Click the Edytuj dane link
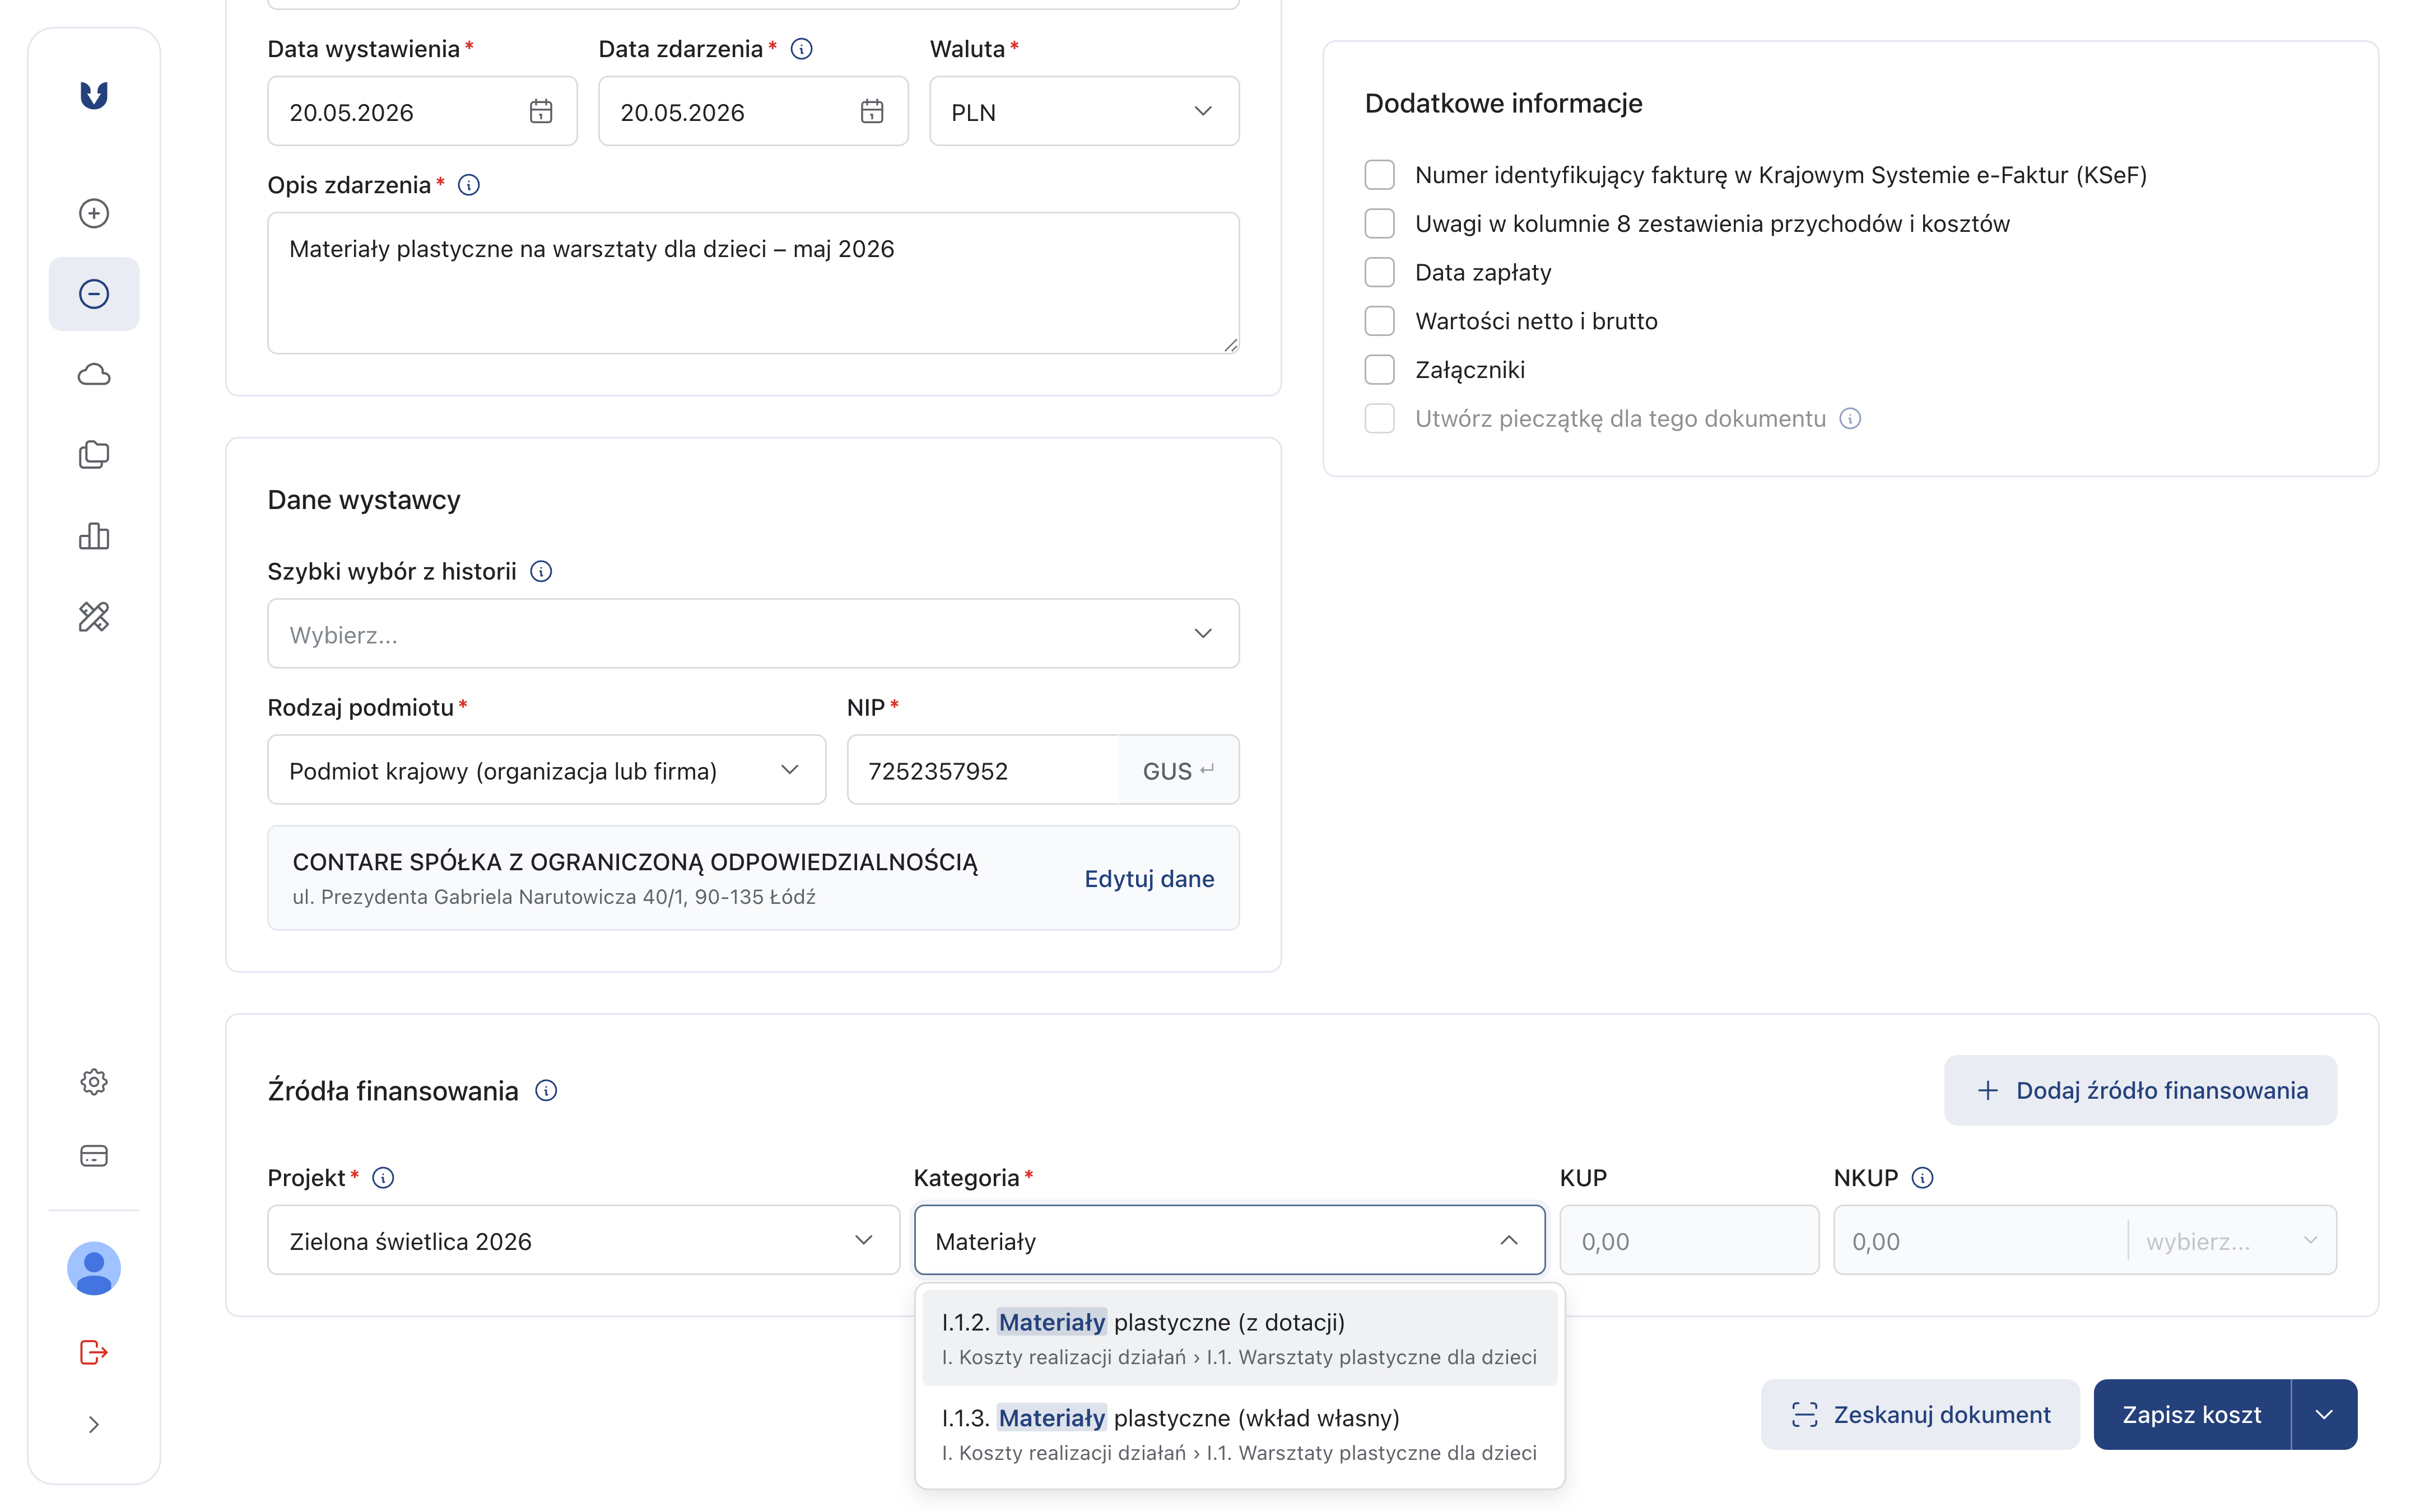This screenshot has height=1512, width=2420. coord(1149,878)
